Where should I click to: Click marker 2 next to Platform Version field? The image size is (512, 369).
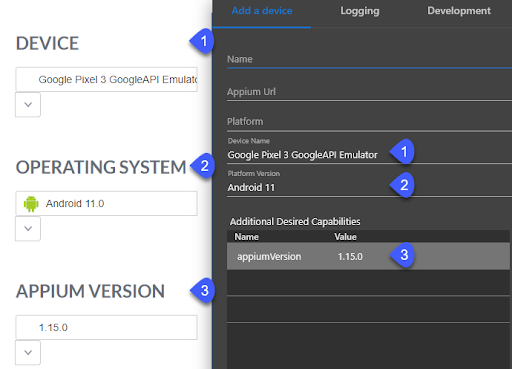pyautogui.click(x=402, y=185)
